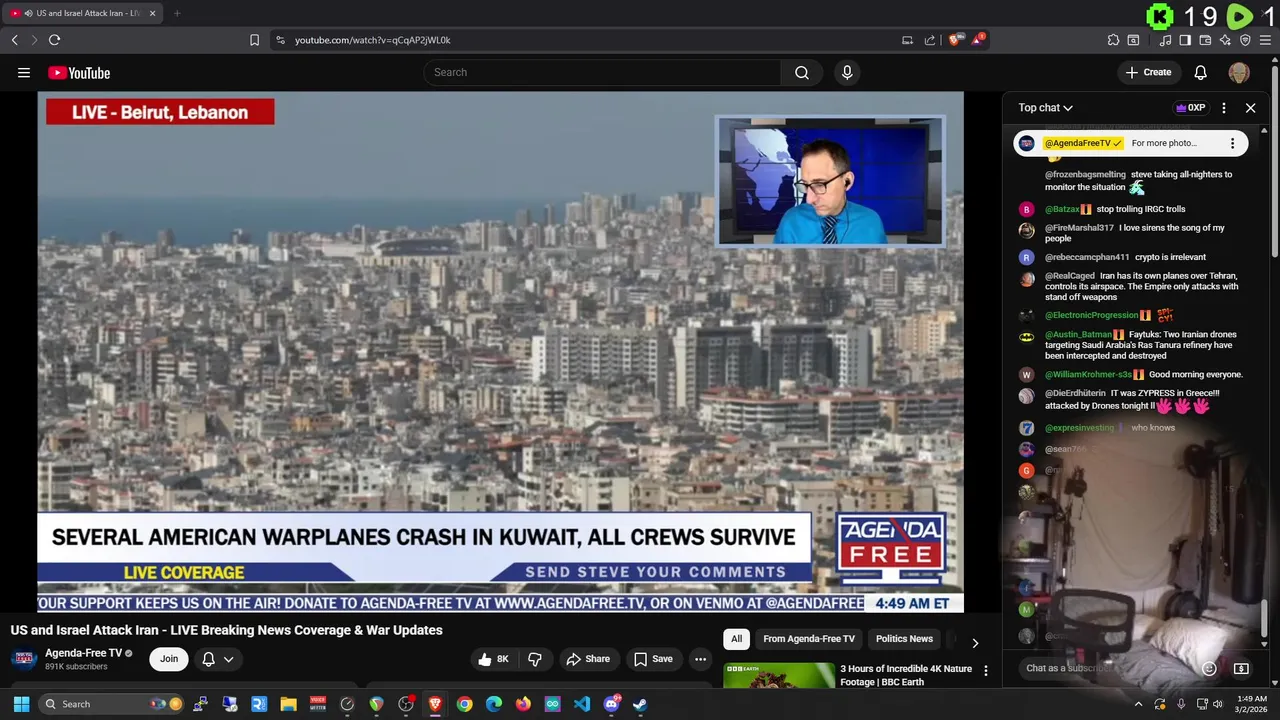Close the US and Israel Attack Iran tab
Screen dimensions: 1280x720
[x=152, y=13]
